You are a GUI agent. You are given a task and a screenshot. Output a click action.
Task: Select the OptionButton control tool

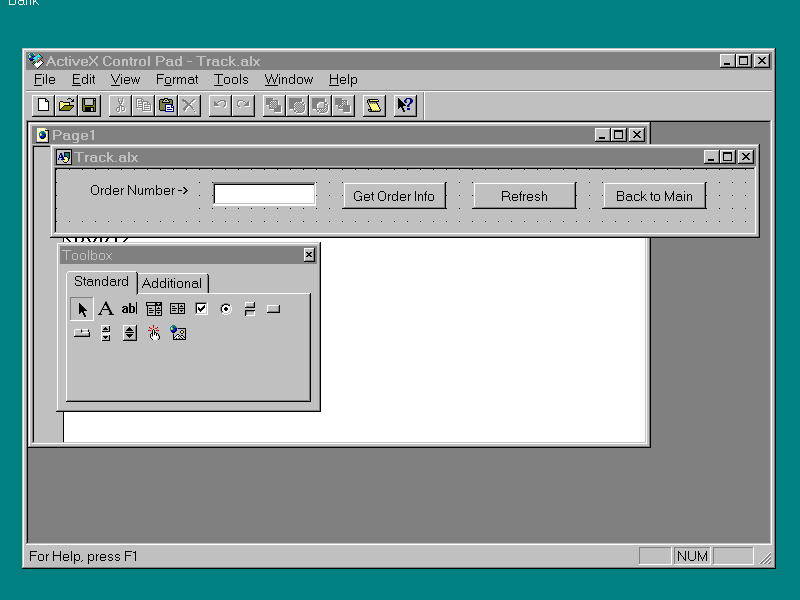click(x=225, y=309)
